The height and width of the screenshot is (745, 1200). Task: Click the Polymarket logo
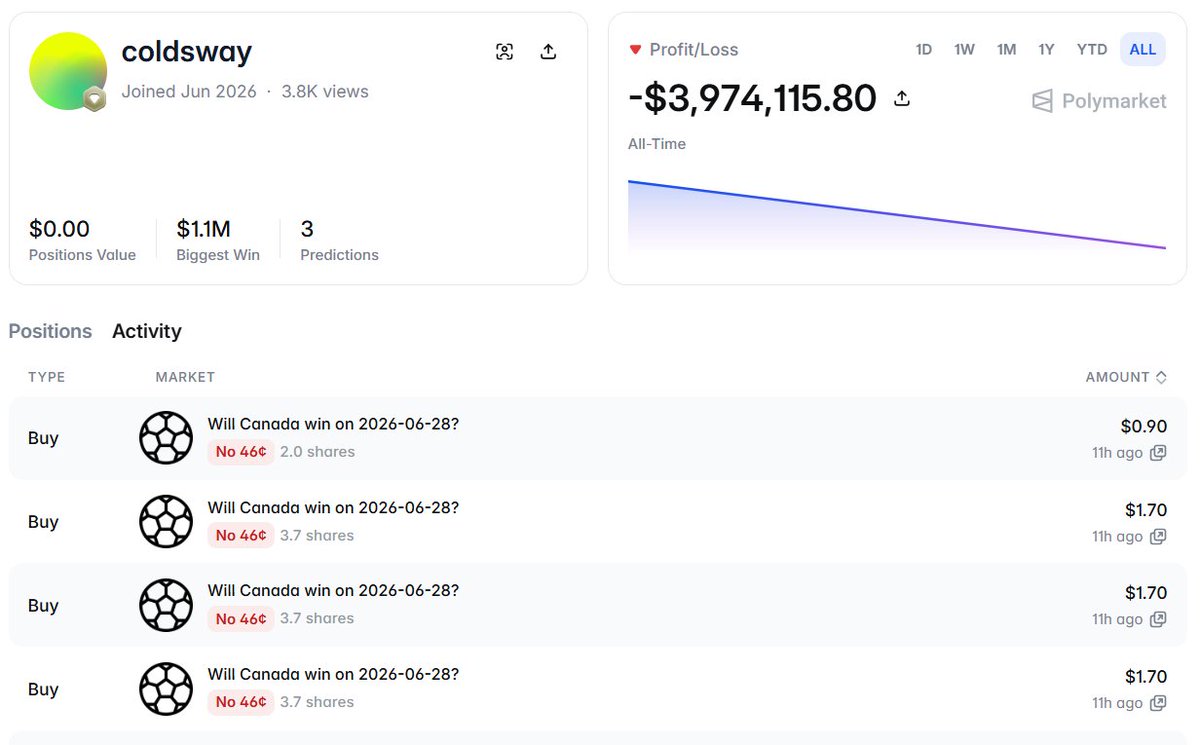point(1099,101)
